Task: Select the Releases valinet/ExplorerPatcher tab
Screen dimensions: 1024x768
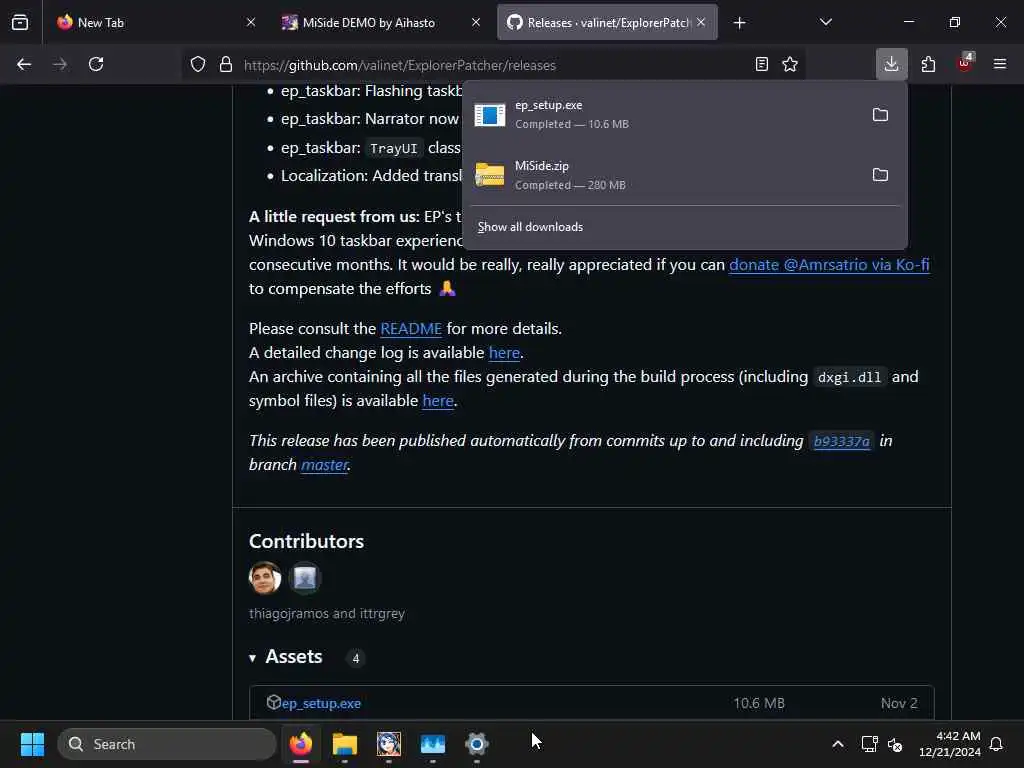Action: (607, 22)
